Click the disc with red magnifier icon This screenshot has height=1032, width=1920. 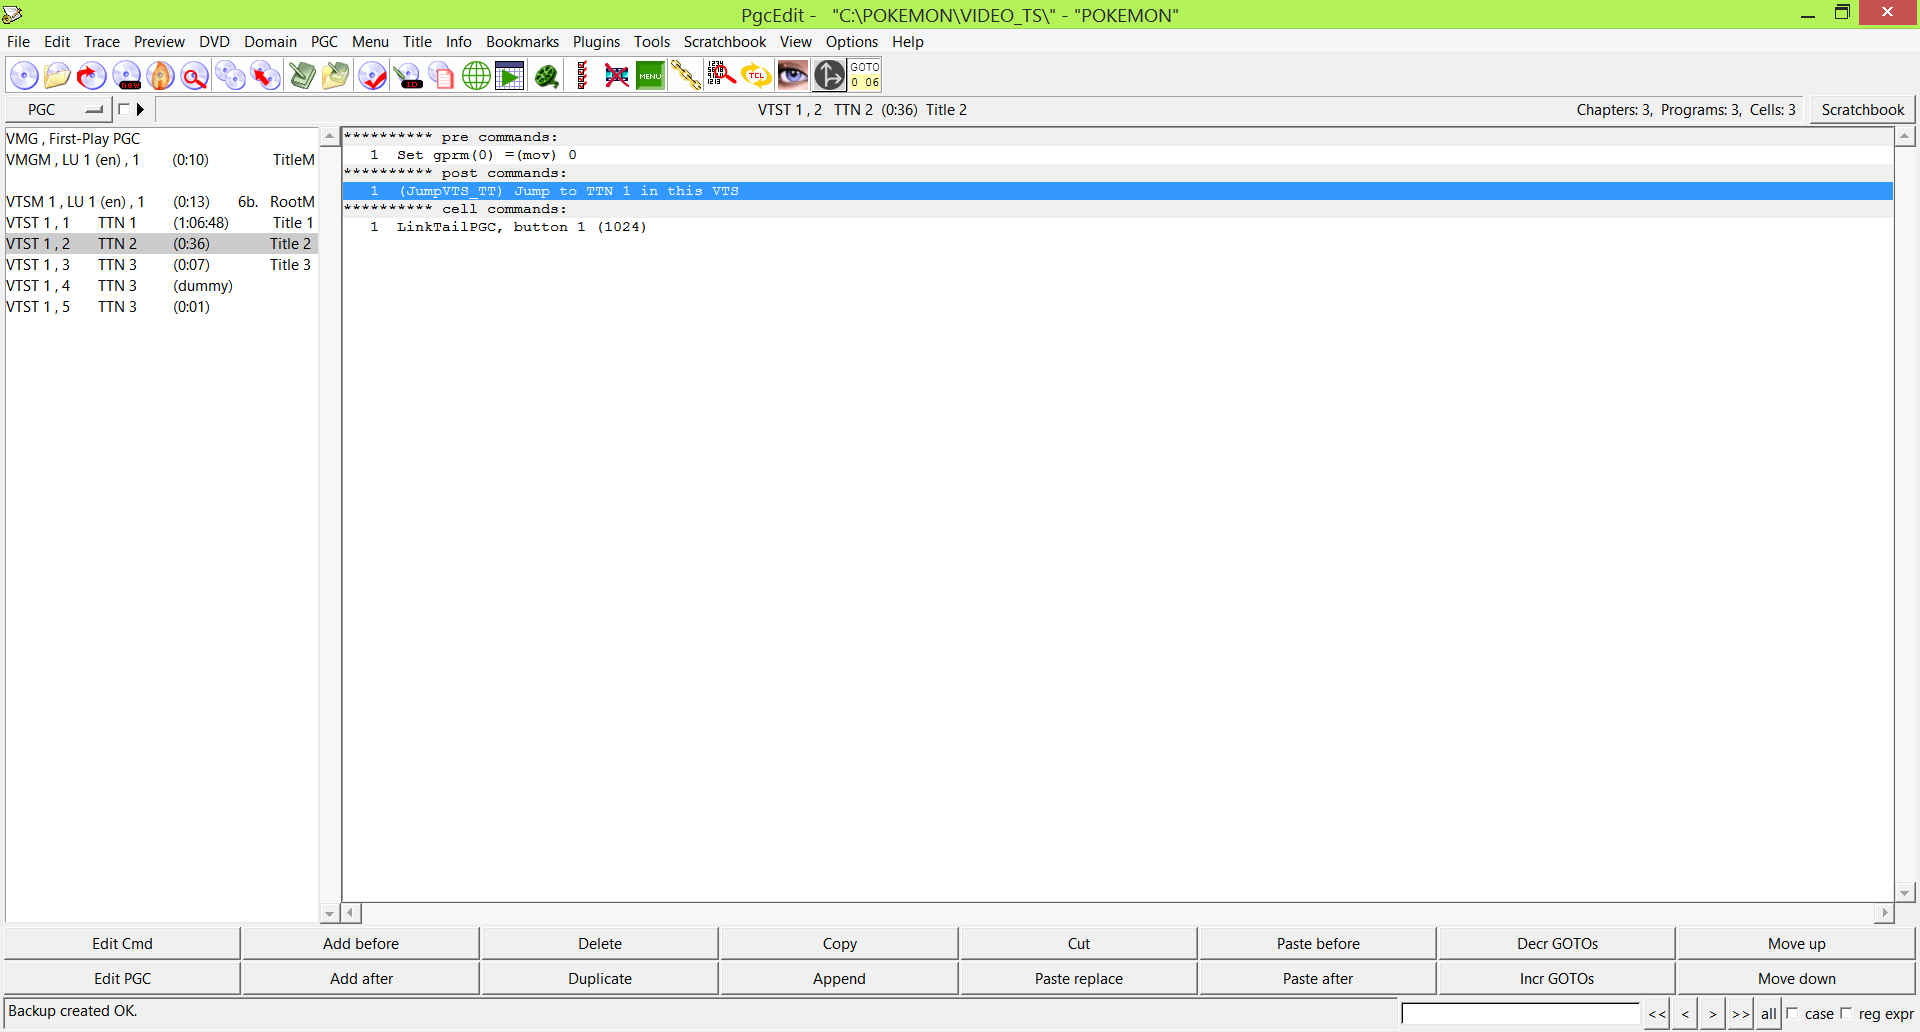[x=195, y=75]
